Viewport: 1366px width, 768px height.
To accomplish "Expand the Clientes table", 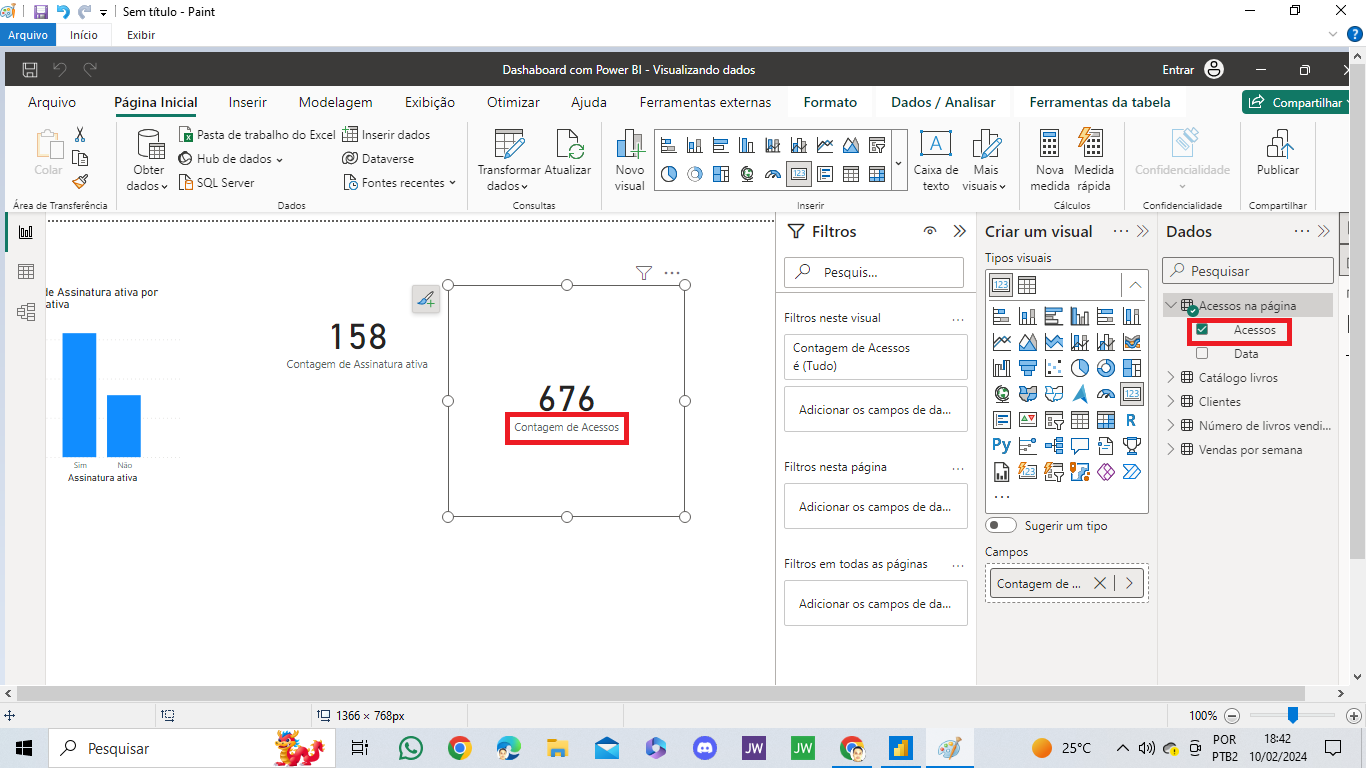I will point(1171,402).
